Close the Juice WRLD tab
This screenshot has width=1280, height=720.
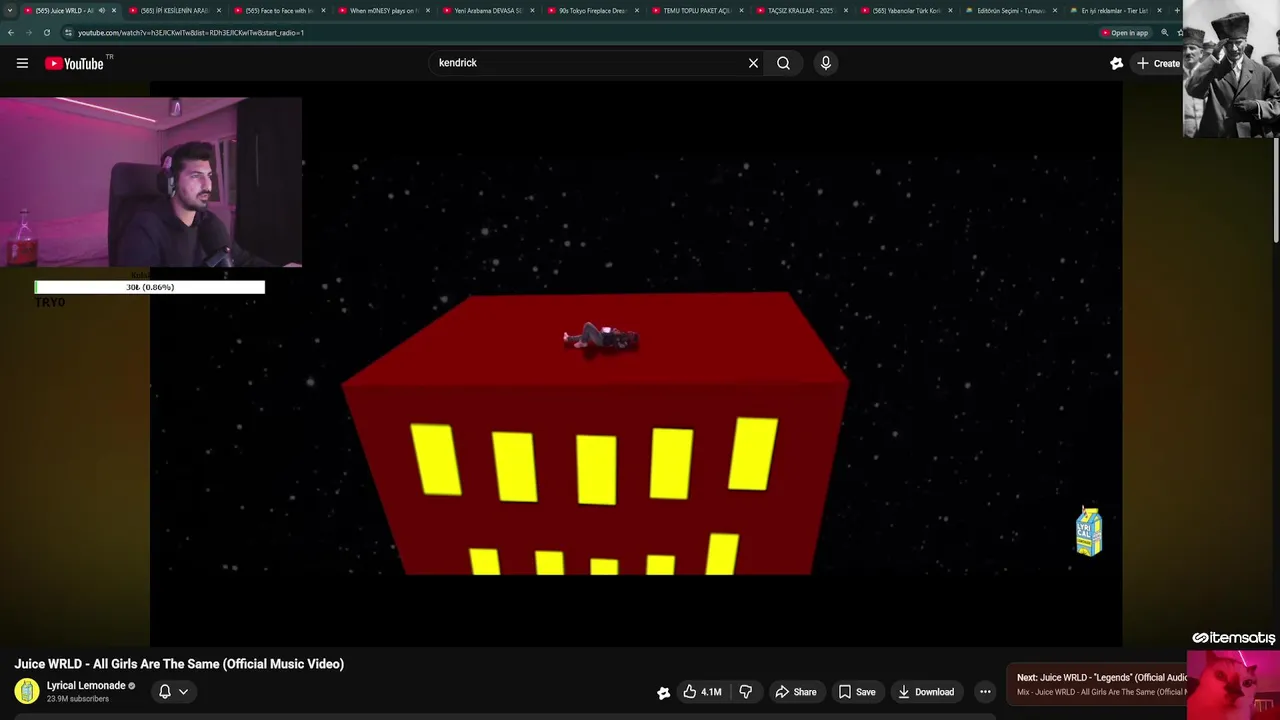coord(114,10)
